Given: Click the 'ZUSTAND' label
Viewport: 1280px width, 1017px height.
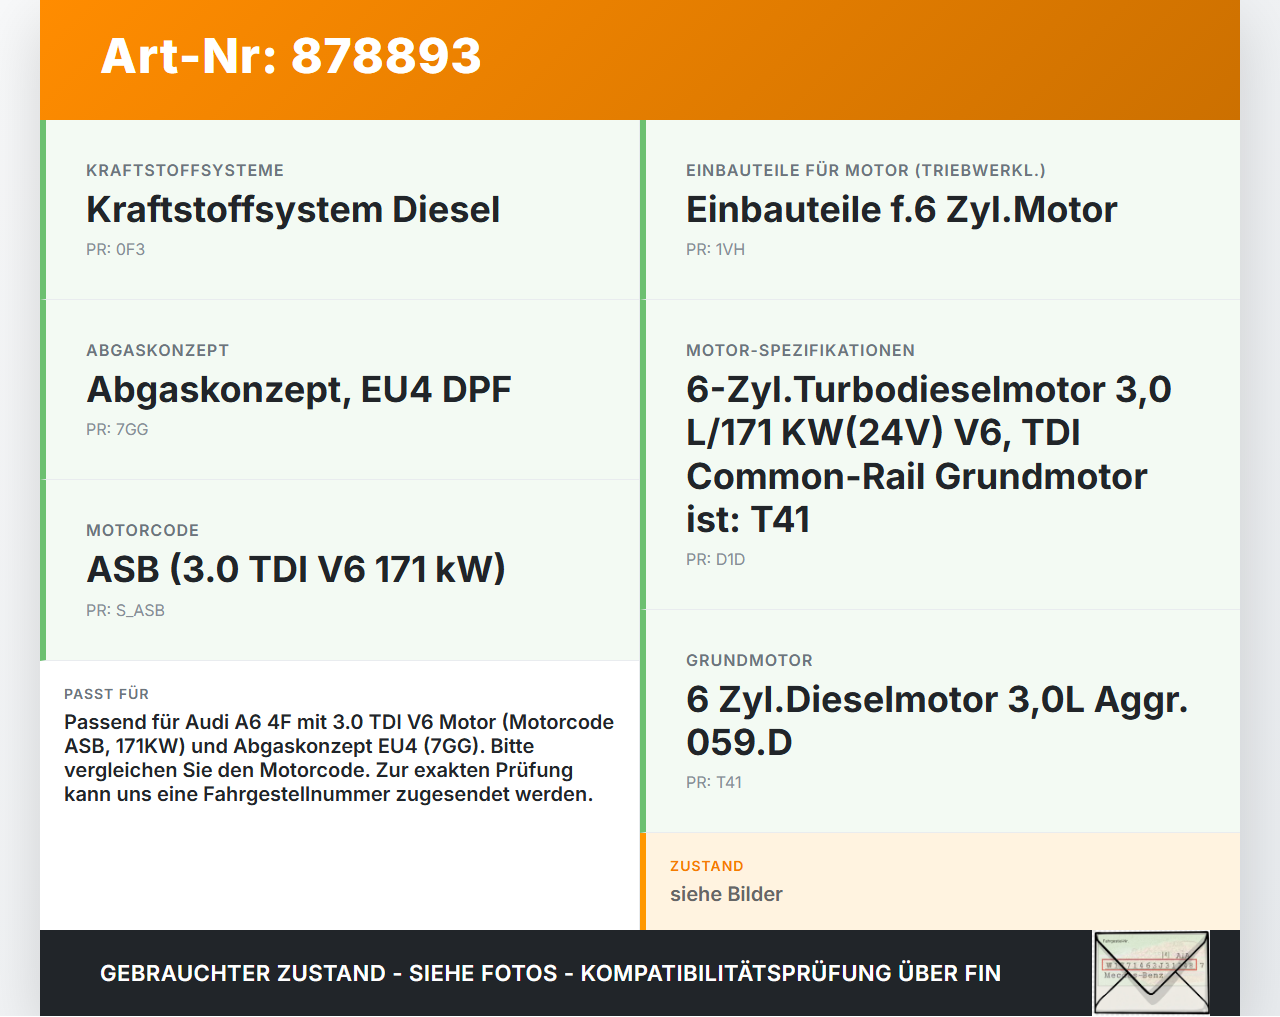Looking at the screenshot, I should [707, 866].
